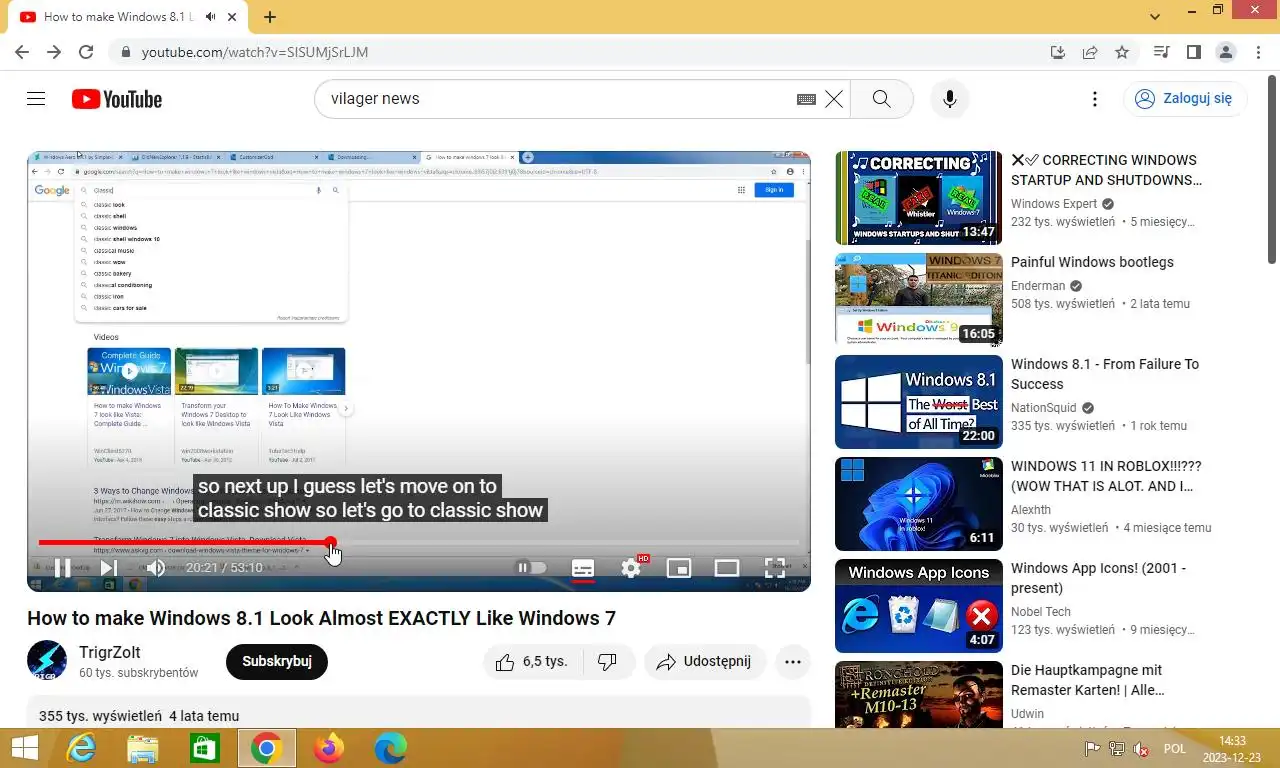Click the vilager news search field
Viewport: 1280px width, 768px height.
point(555,99)
